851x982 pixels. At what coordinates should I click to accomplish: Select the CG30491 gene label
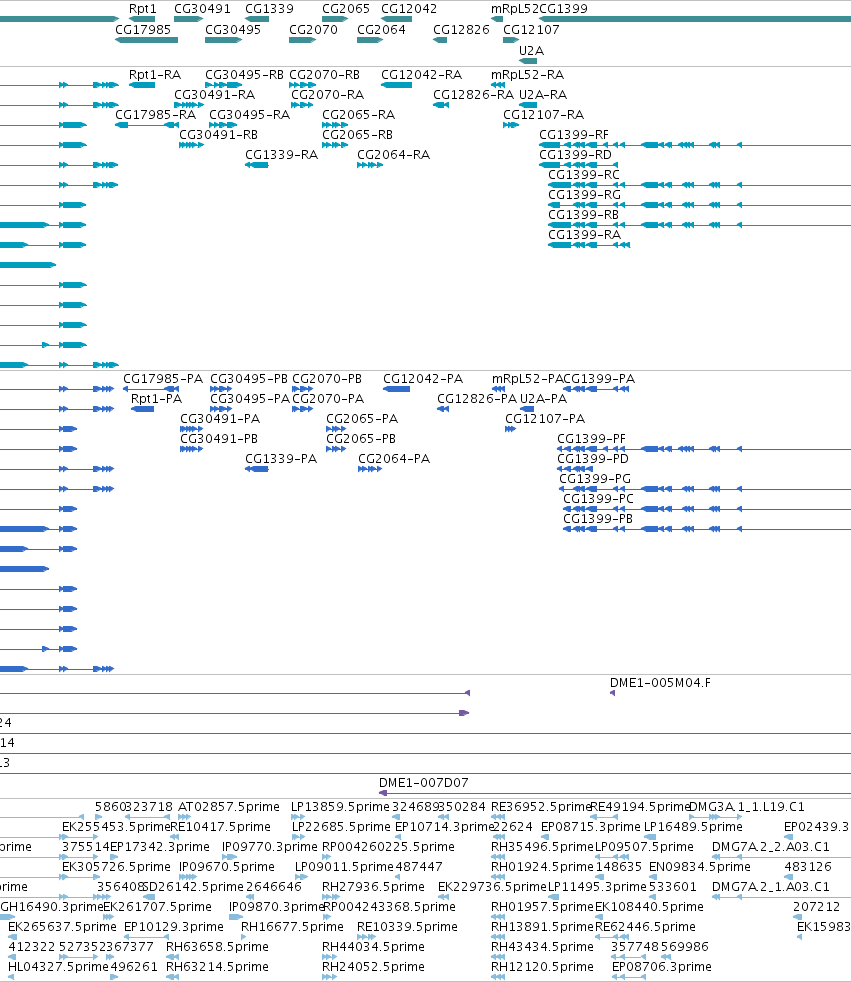pos(202,9)
